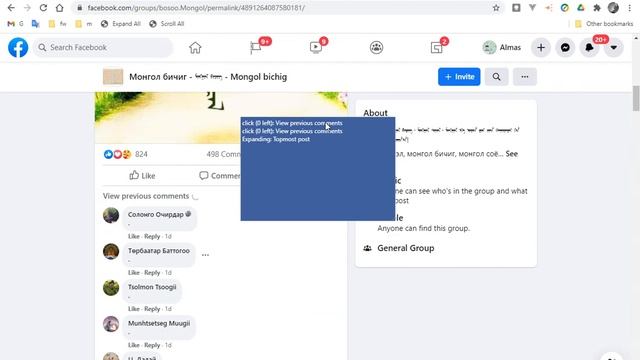Click the Create plus button
The image size is (640, 360).
[541, 48]
